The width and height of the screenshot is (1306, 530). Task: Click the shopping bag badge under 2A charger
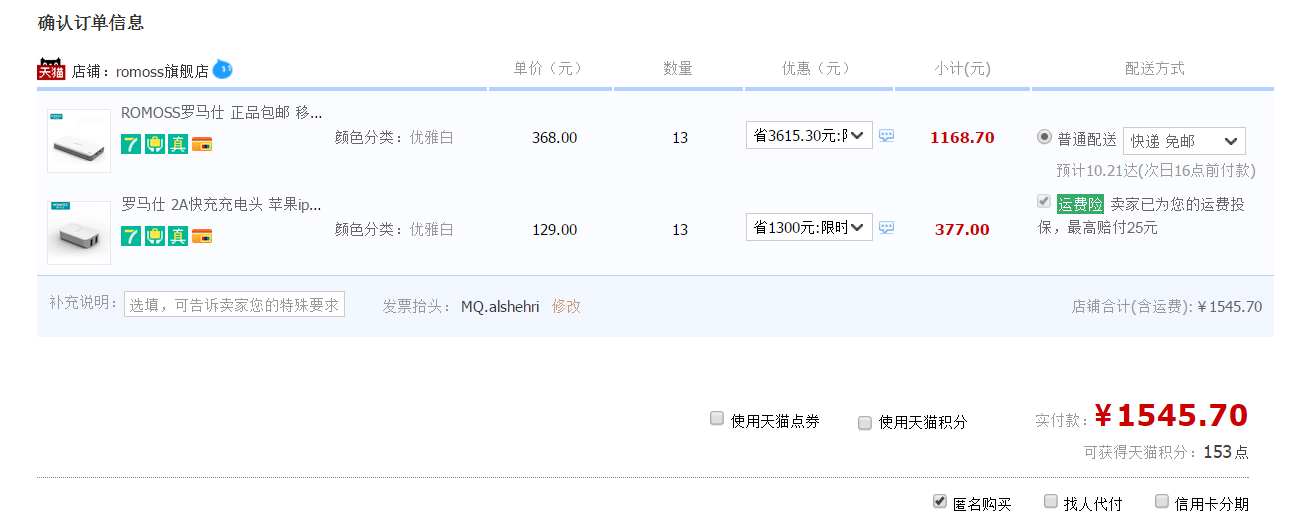[x=154, y=236]
